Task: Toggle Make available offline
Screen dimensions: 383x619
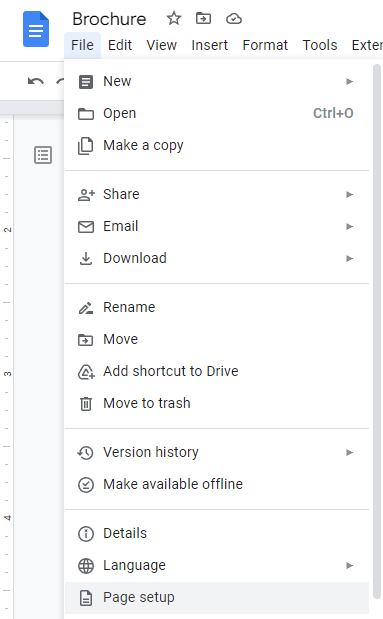Action: (217, 484)
